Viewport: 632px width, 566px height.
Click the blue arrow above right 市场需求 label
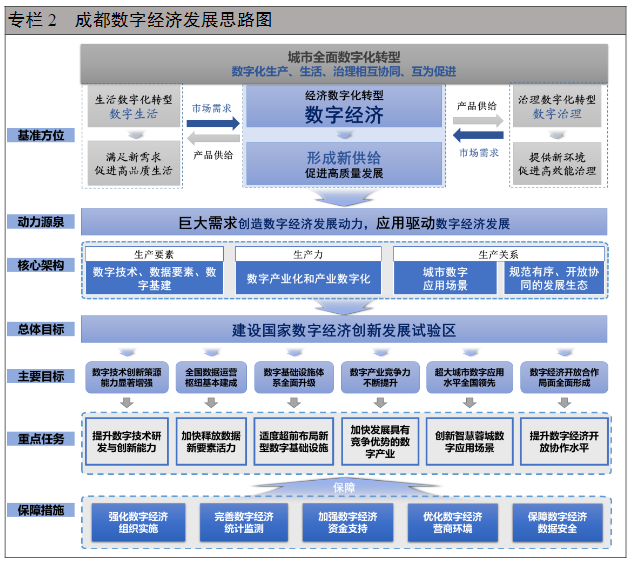pos(477,137)
